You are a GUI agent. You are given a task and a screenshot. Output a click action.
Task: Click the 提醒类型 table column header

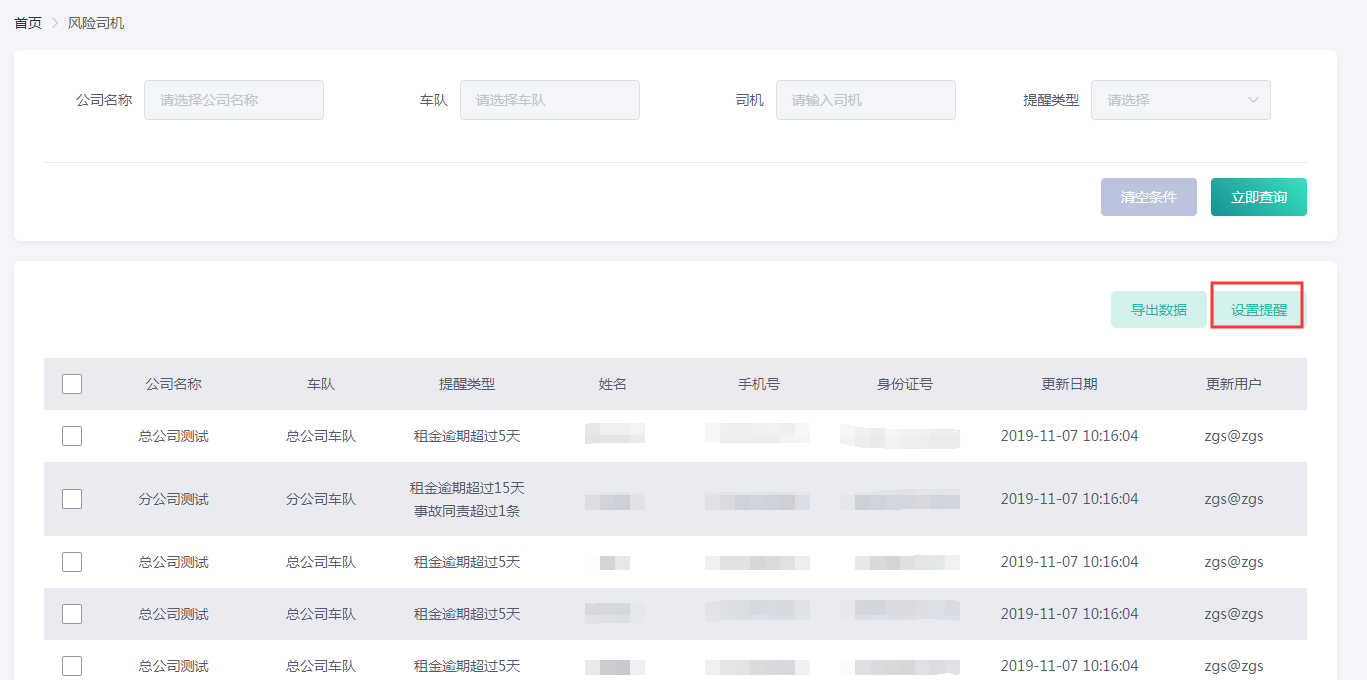pos(467,384)
